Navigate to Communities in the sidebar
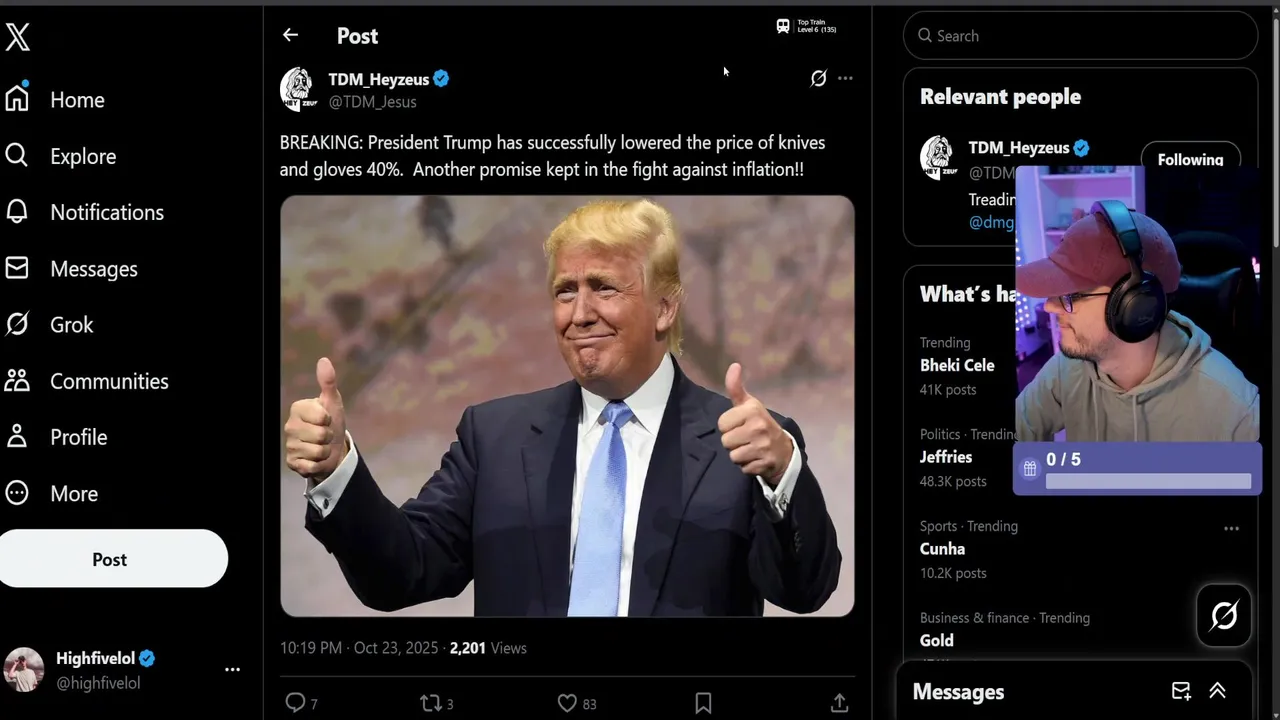Viewport: 1280px width, 720px height. [x=109, y=381]
